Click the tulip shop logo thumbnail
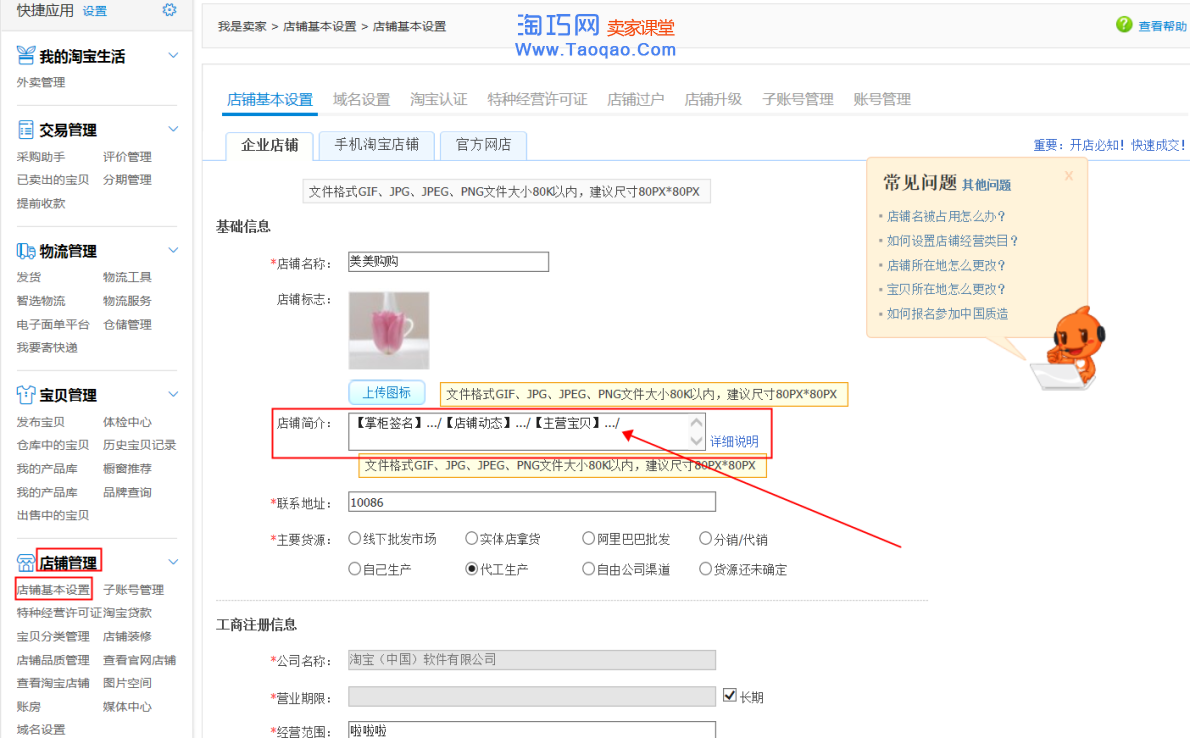The height and width of the screenshot is (738, 1190). click(x=389, y=330)
